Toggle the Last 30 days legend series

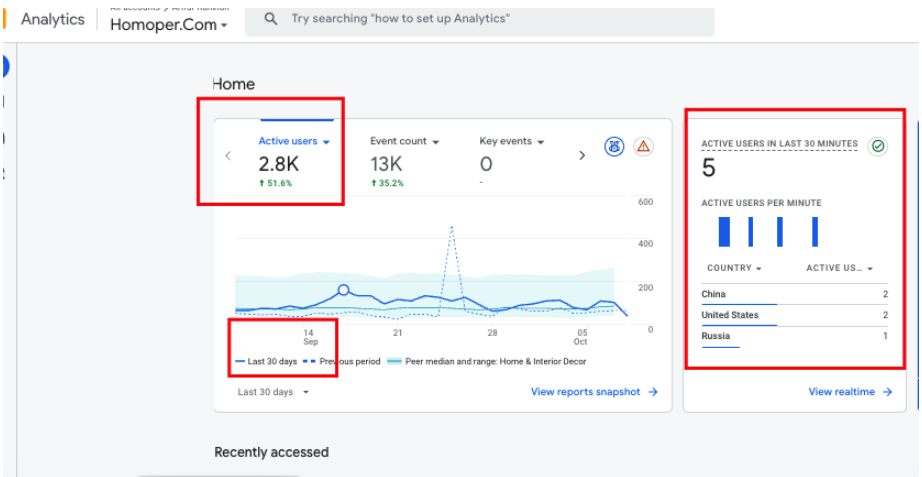click(266, 361)
